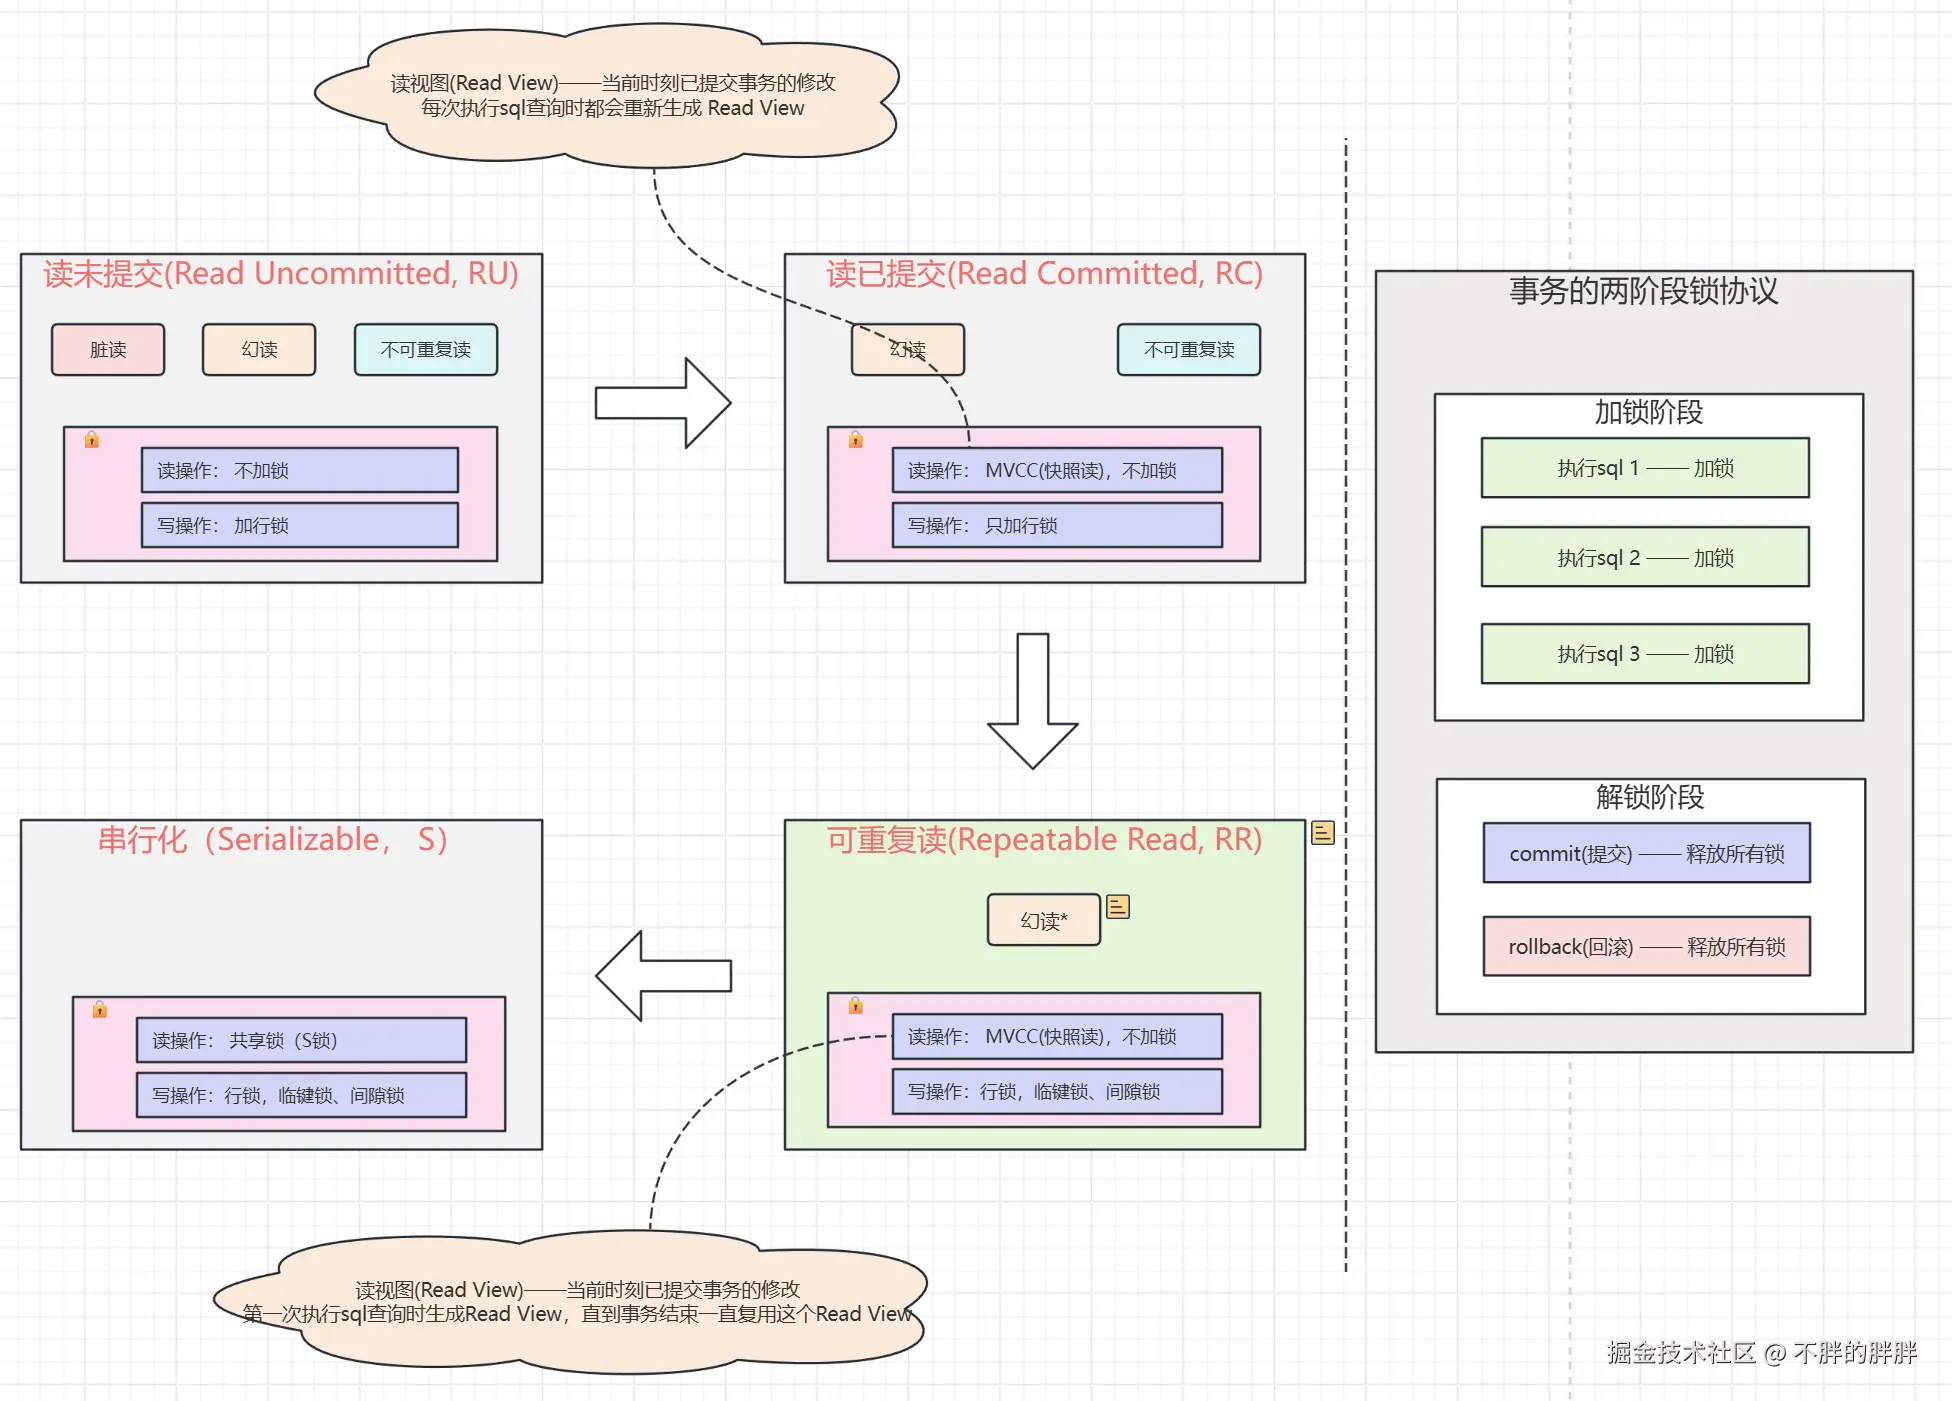Select the 幻读 box in Read Uncommitted

coord(259,350)
